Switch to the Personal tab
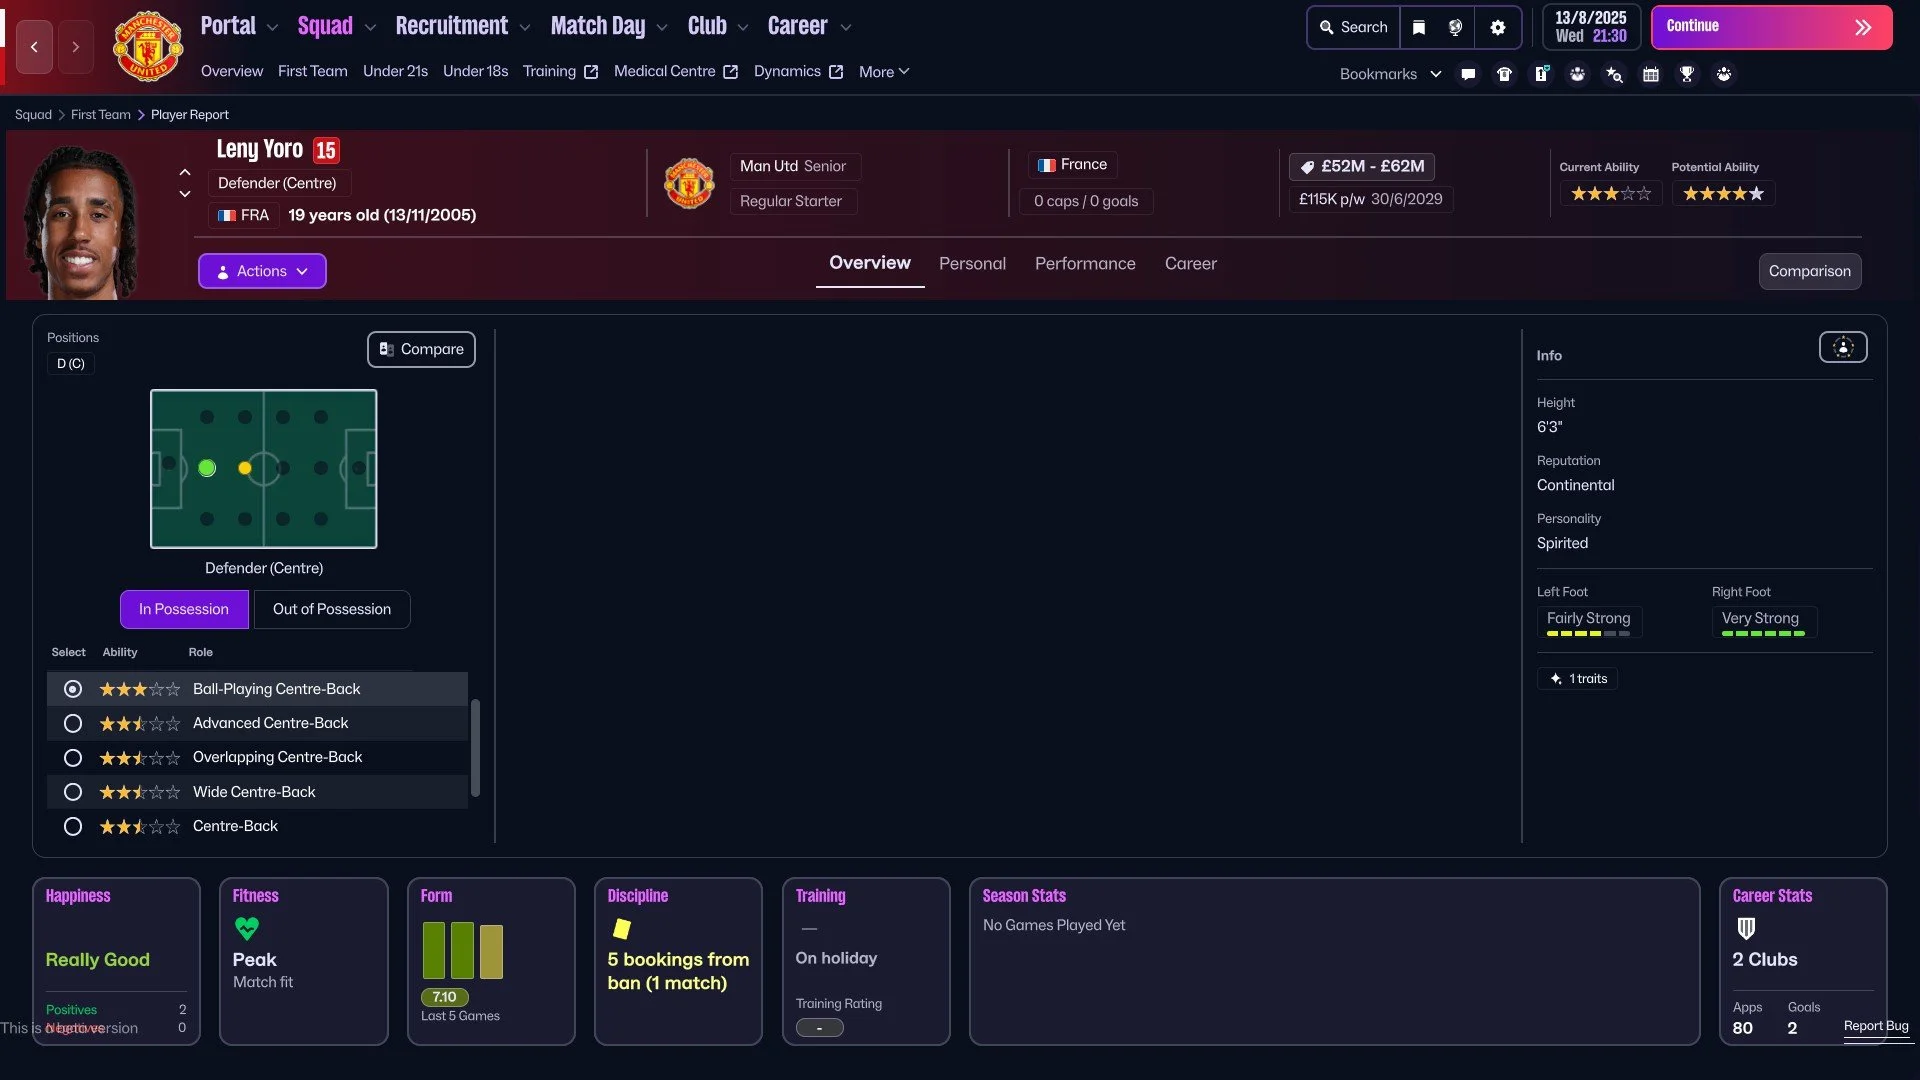The width and height of the screenshot is (1920, 1080). tap(972, 264)
